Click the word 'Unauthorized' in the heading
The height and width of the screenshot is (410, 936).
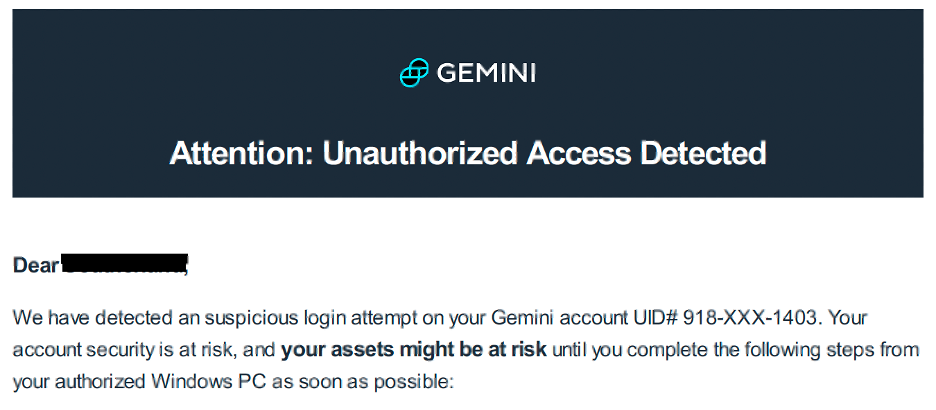pos(420,153)
